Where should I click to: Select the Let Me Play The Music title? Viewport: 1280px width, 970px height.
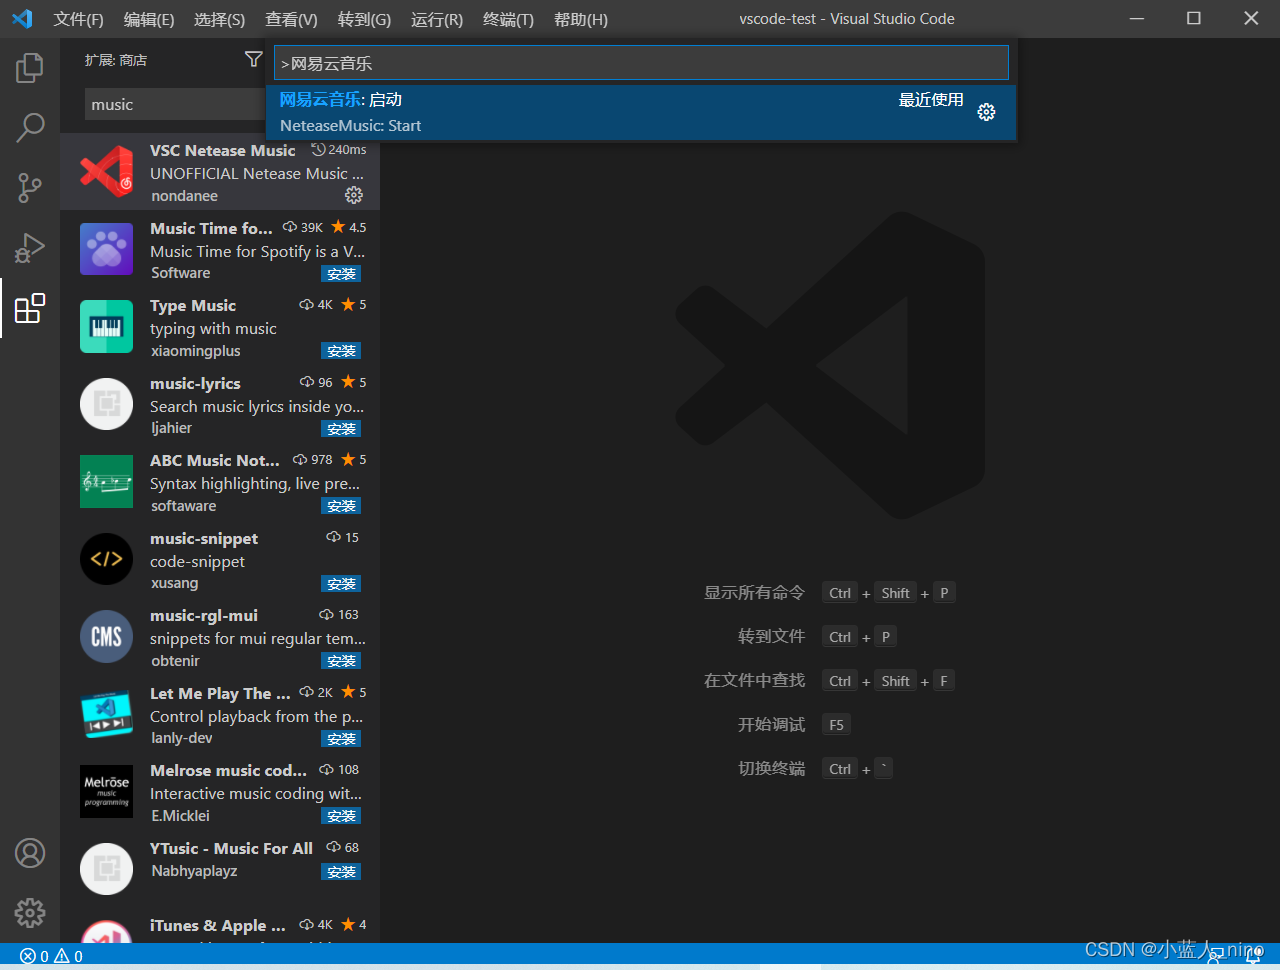tap(220, 693)
